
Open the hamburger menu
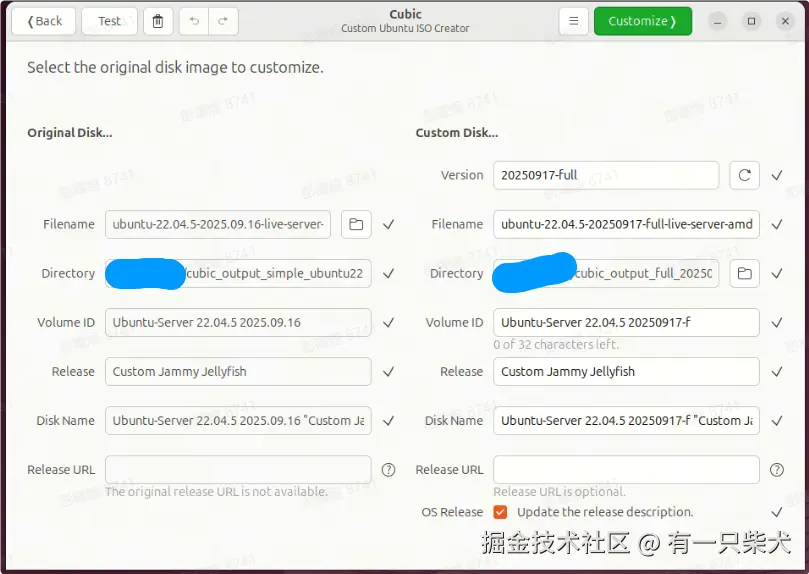(x=573, y=21)
